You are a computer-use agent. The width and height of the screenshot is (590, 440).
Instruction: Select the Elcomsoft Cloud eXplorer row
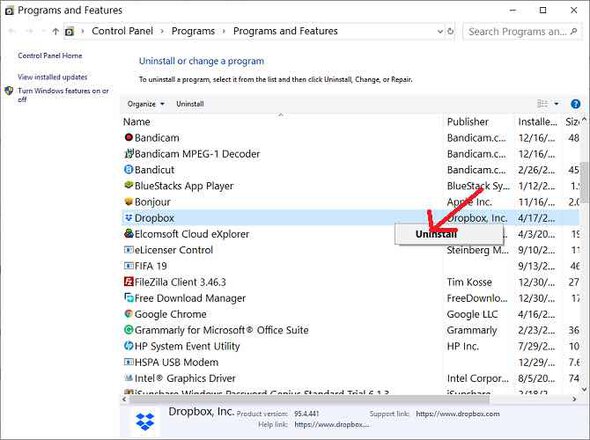pyautogui.click(x=350, y=234)
